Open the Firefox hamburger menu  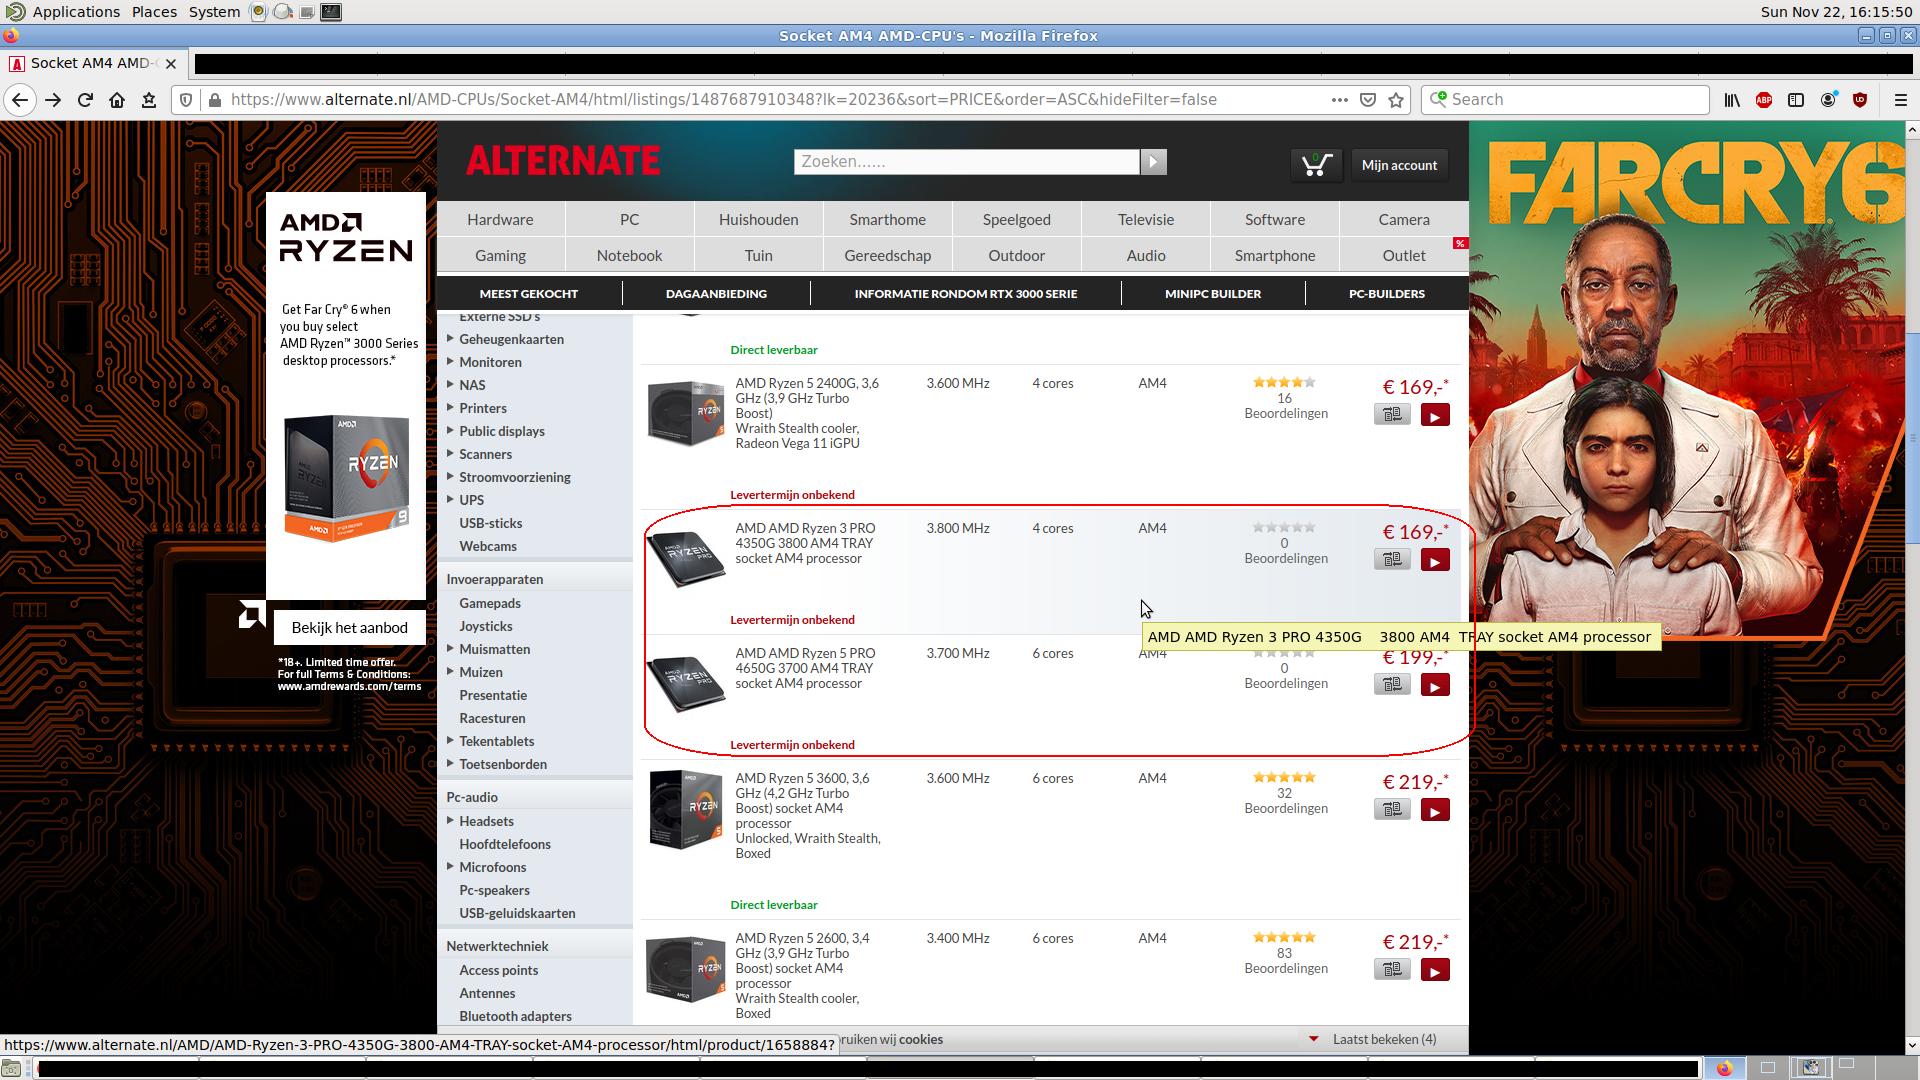[x=1901, y=100]
